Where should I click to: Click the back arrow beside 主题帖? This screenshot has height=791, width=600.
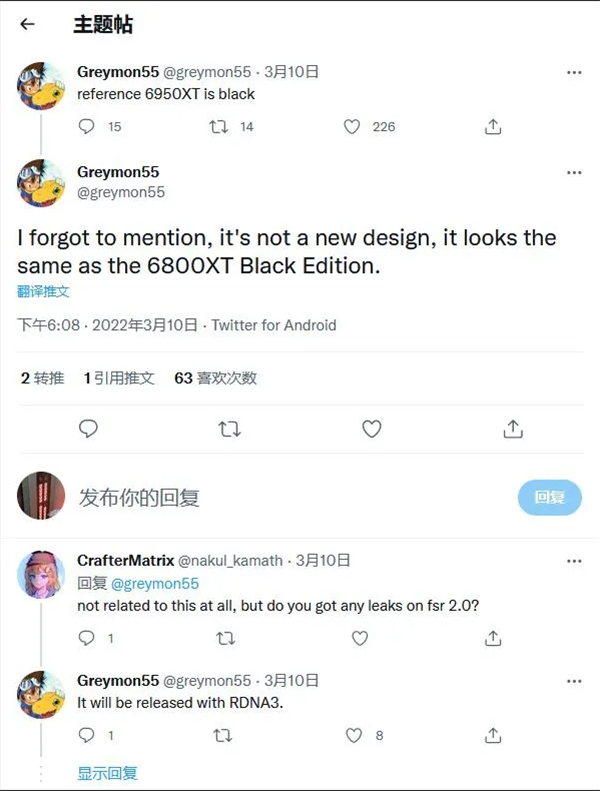tap(27, 25)
